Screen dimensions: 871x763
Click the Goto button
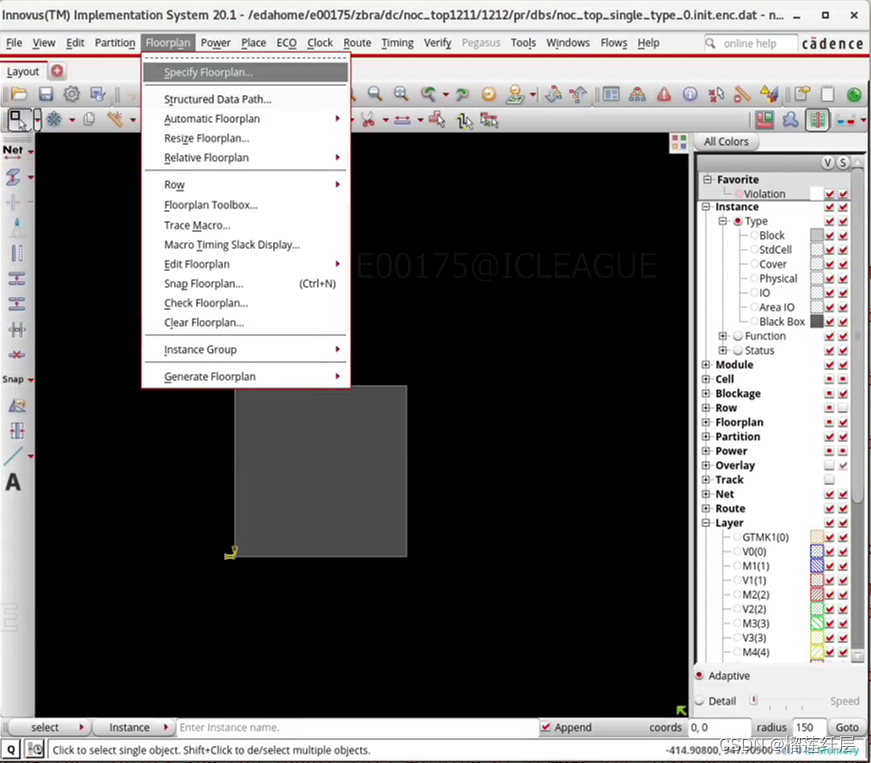click(x=846, y=727)
